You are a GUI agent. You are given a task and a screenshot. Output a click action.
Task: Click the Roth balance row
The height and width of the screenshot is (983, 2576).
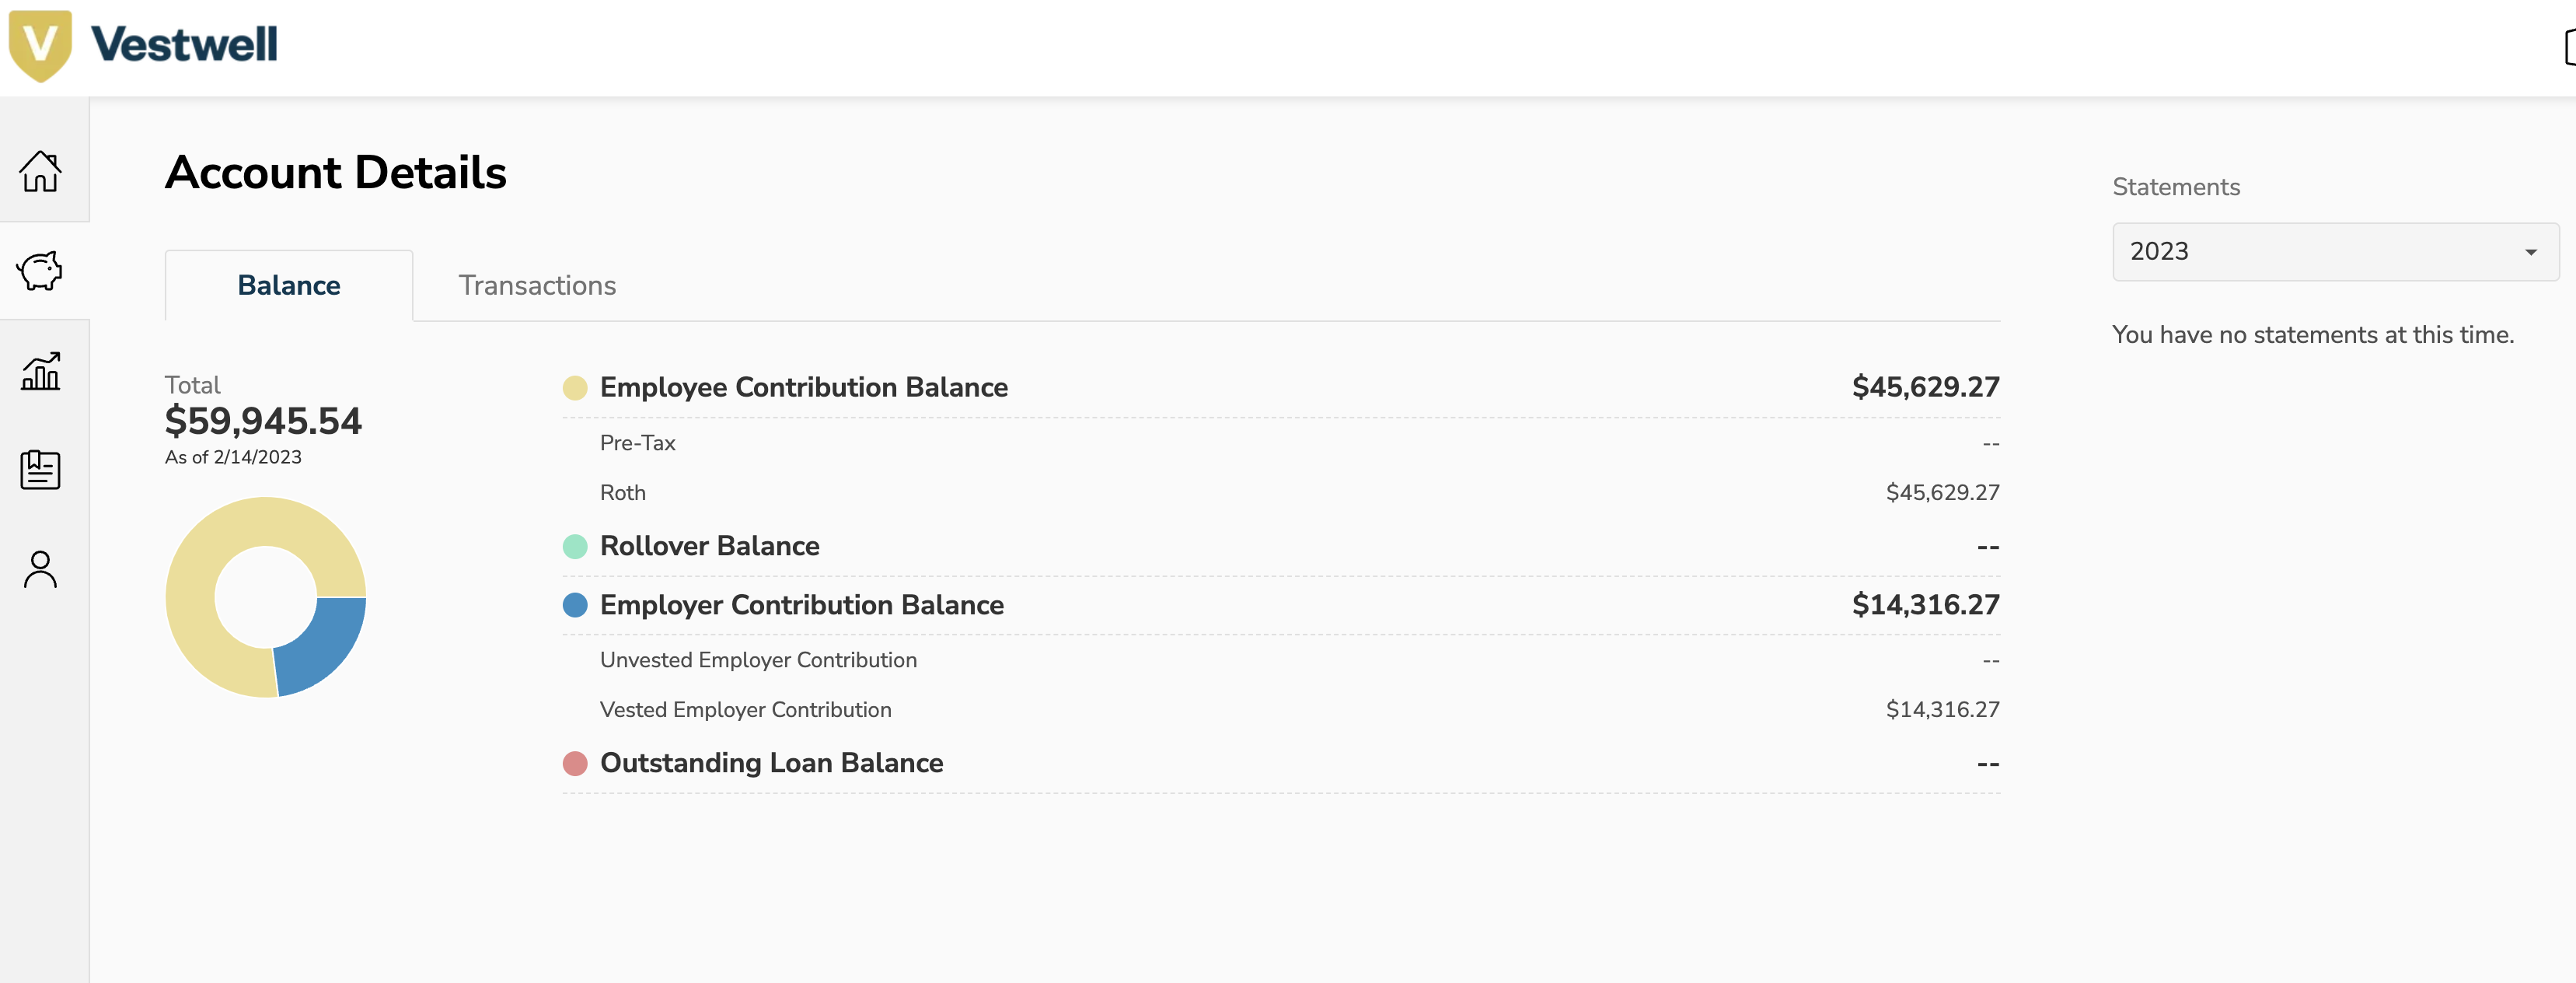coord(622,492)
